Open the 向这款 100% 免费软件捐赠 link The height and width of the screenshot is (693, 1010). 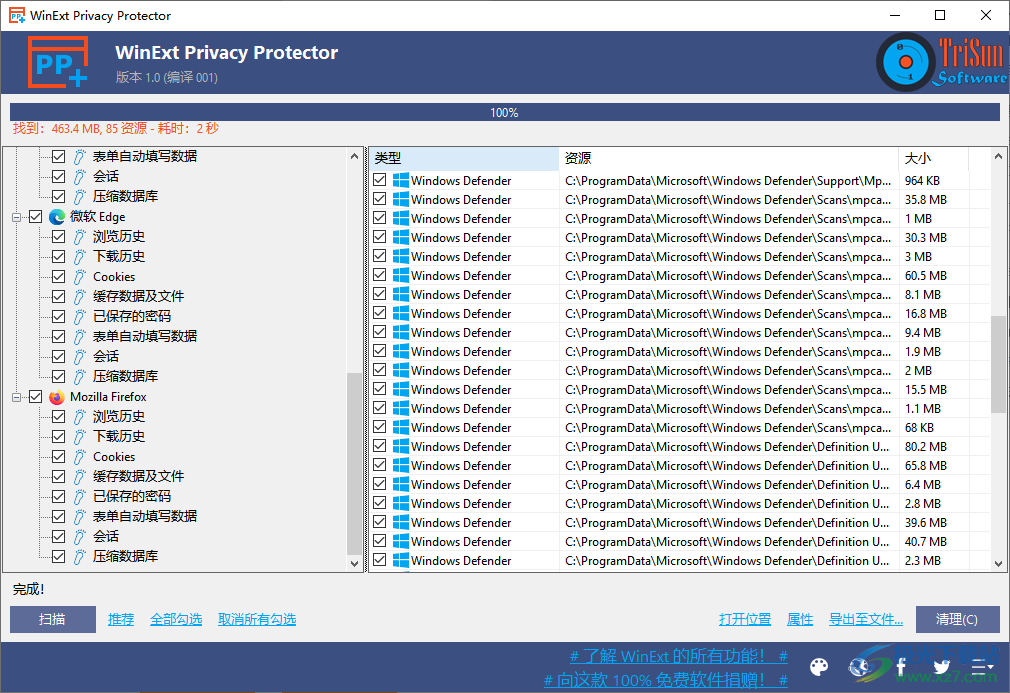[666, 679]
